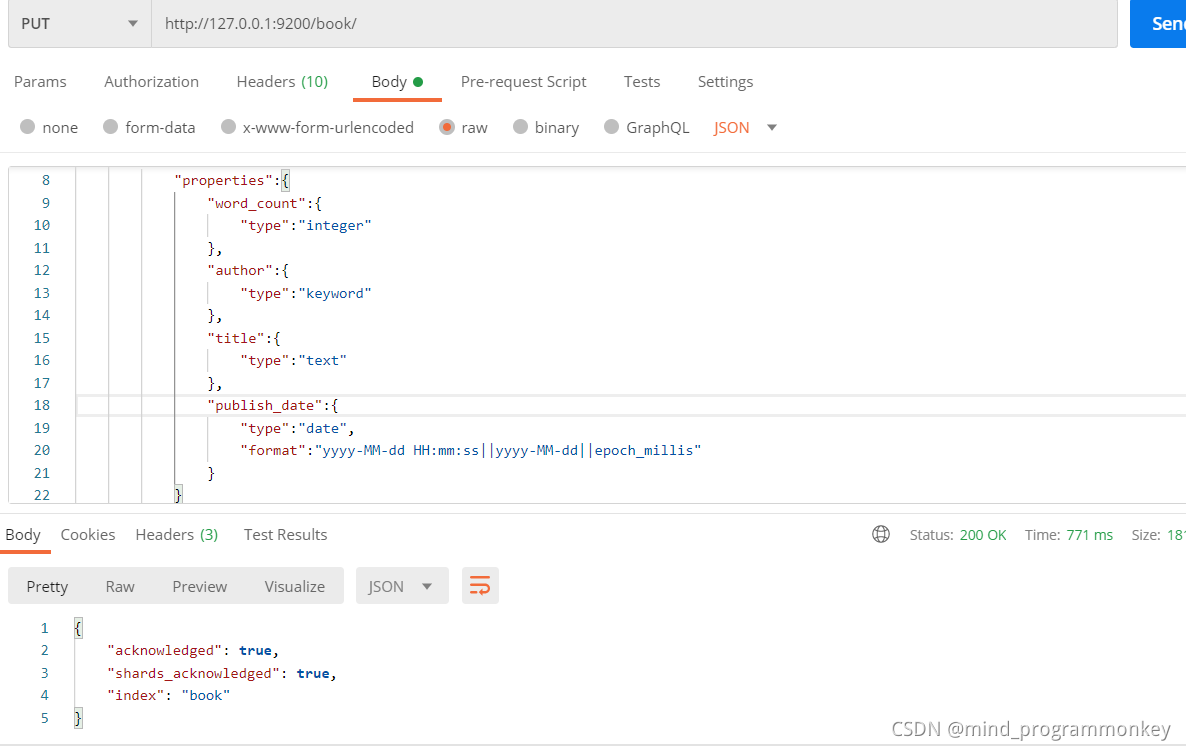1186x750 pixels.
Task: Click line number 22 in the request editor
Action: coord(42,495)
